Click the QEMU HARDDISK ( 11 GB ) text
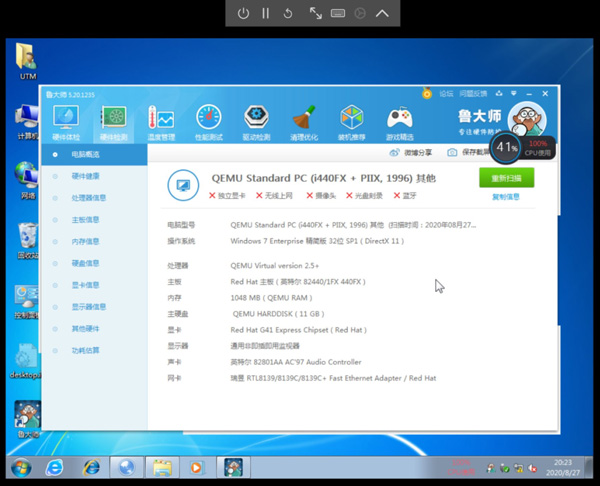The image size is (600, 486). pos(278,314)
